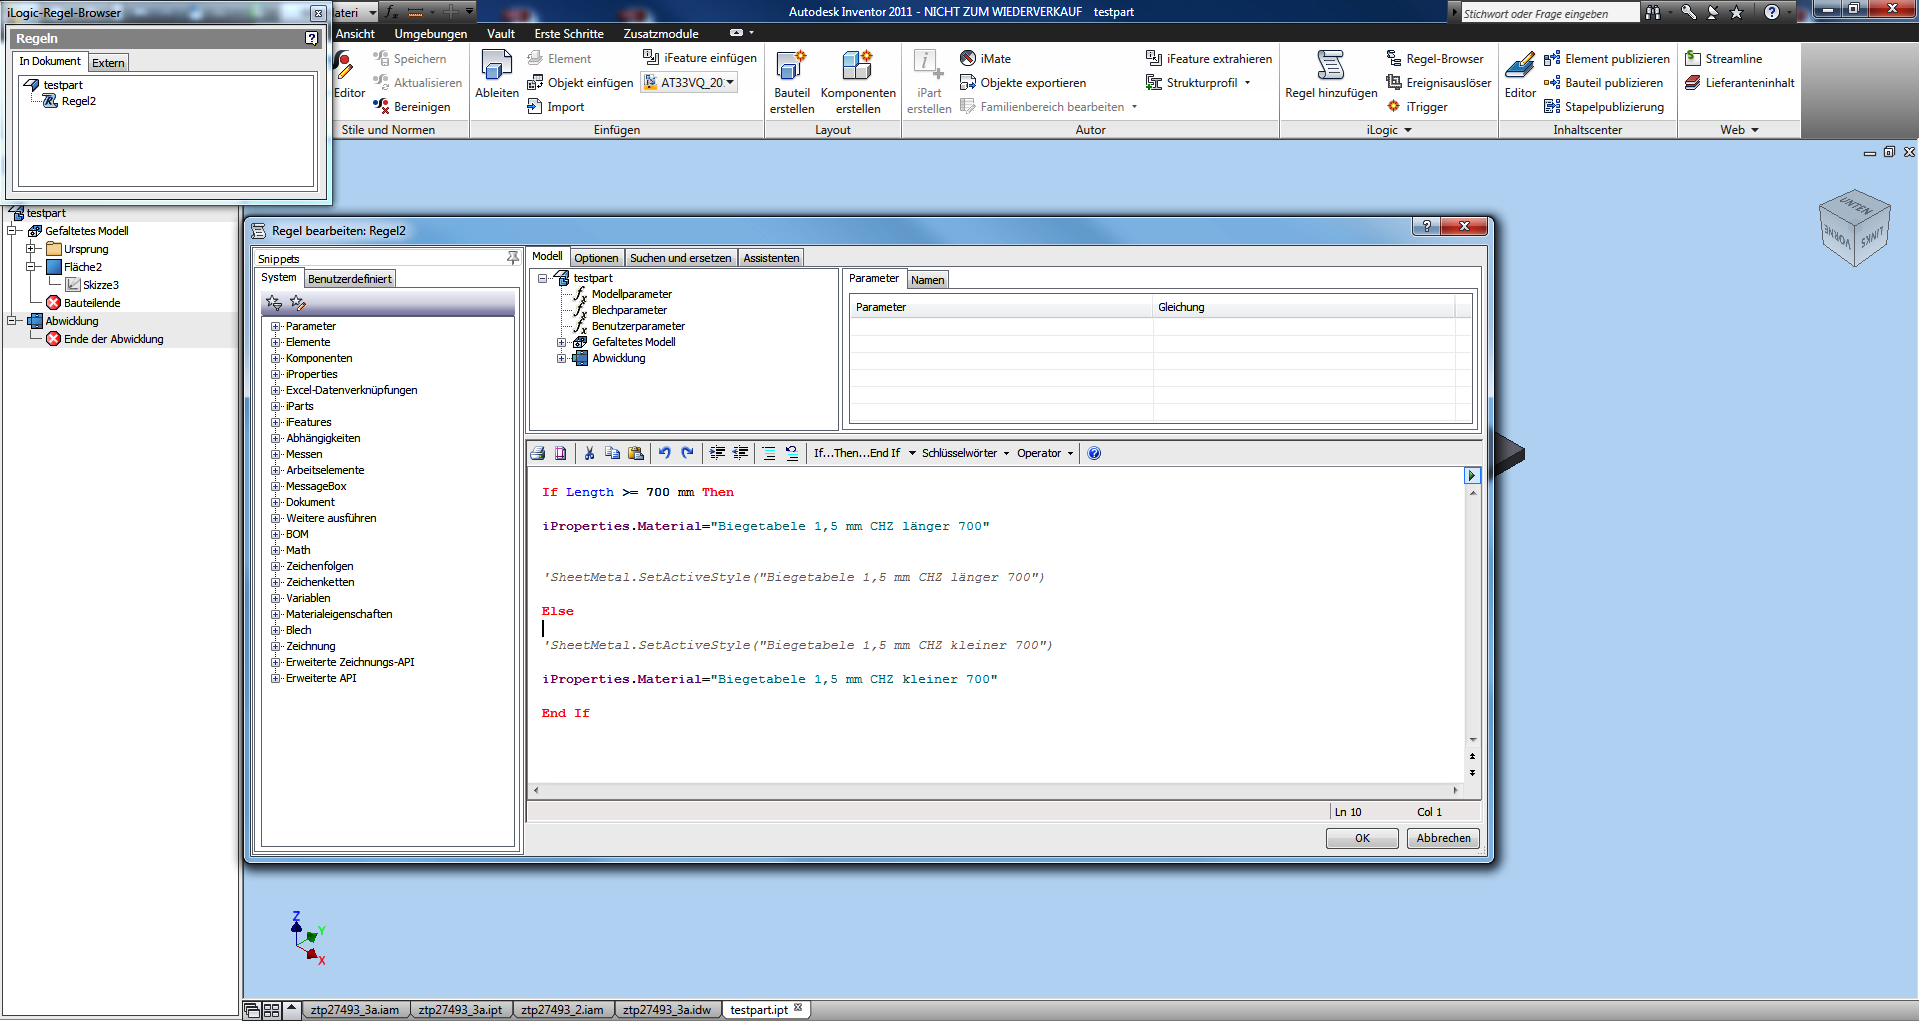Click the favorites filter star icon in Snippets

pos(274,303)
